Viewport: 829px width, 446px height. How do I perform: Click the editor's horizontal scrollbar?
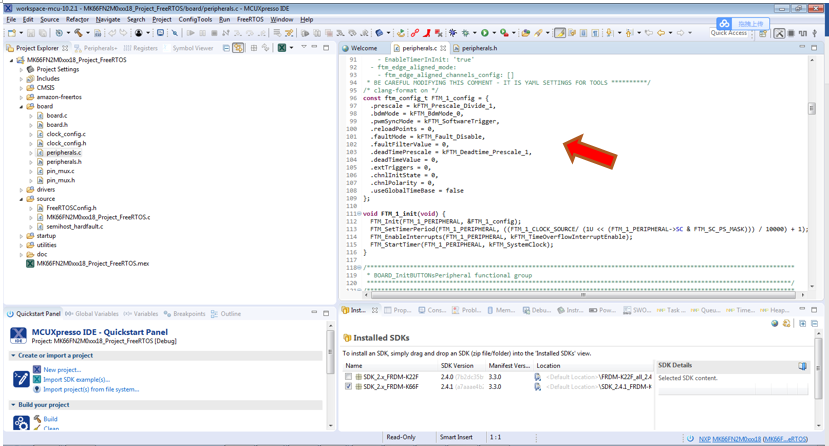pos(583,295)
